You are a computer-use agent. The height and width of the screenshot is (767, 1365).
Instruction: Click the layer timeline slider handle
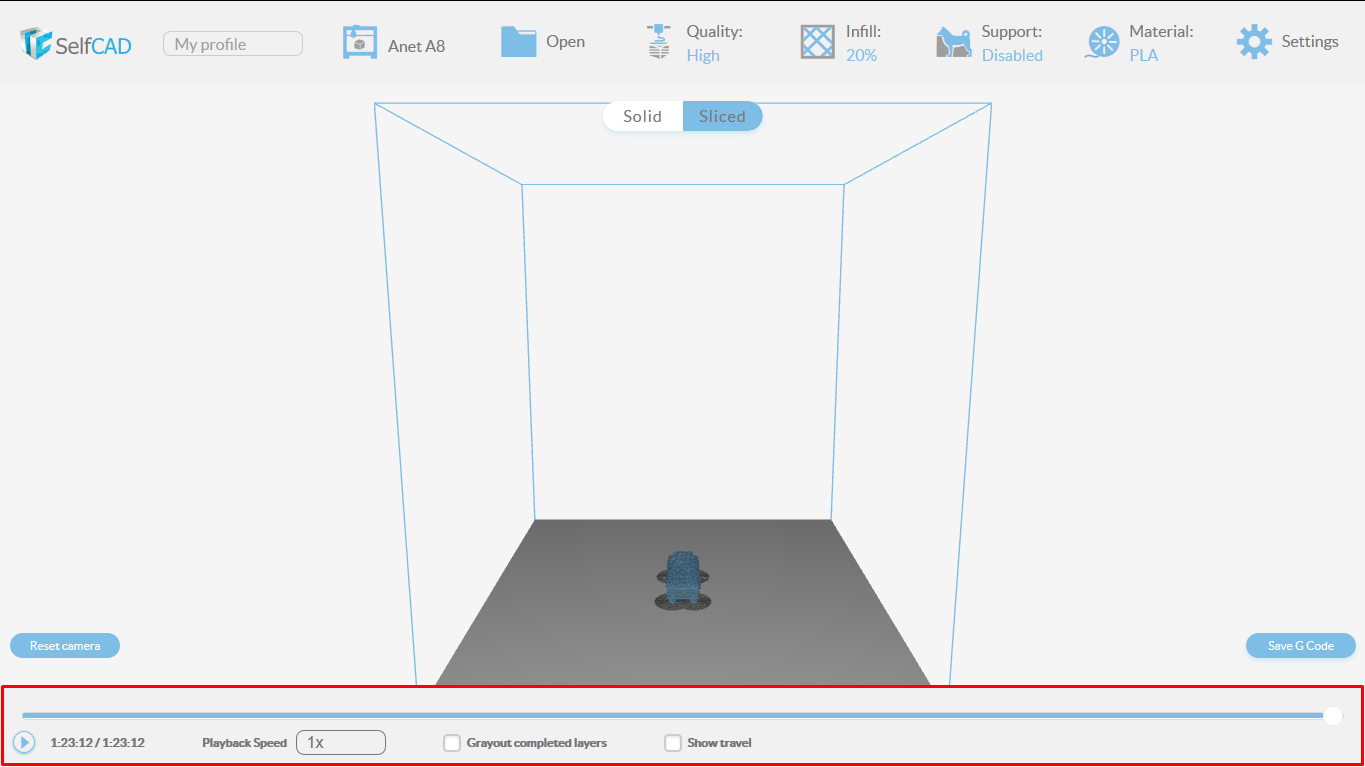click(x=1332, y=715)
